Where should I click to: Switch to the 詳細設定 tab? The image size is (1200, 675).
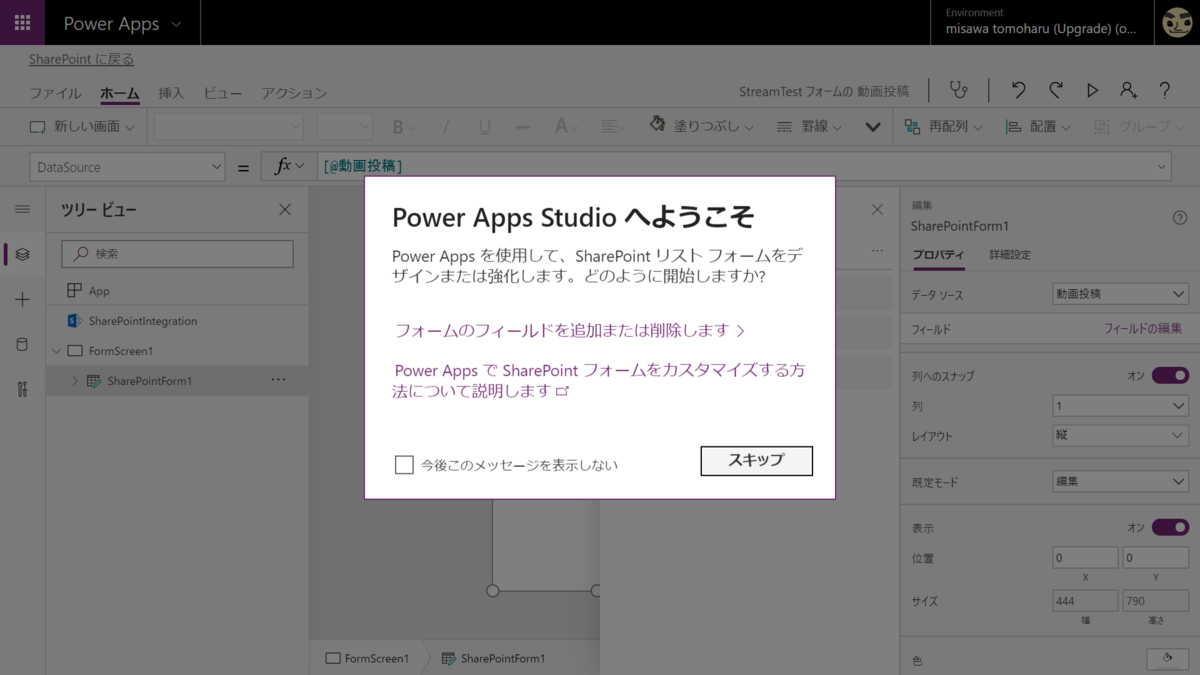pos(1009,255)
